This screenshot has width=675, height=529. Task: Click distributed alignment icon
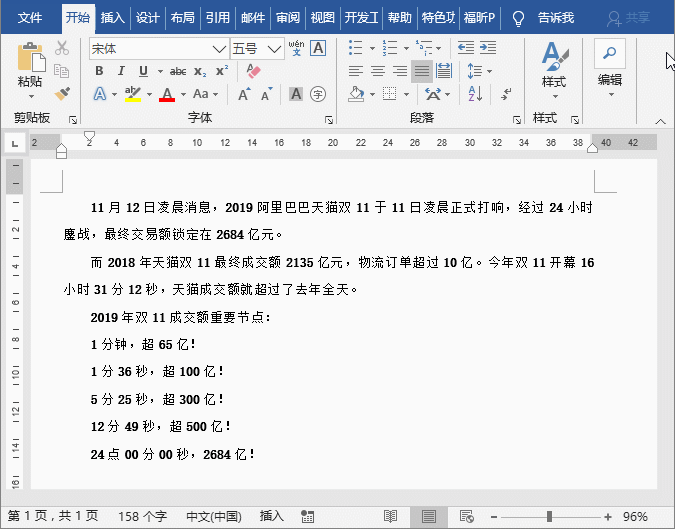(x=443, y=71)
